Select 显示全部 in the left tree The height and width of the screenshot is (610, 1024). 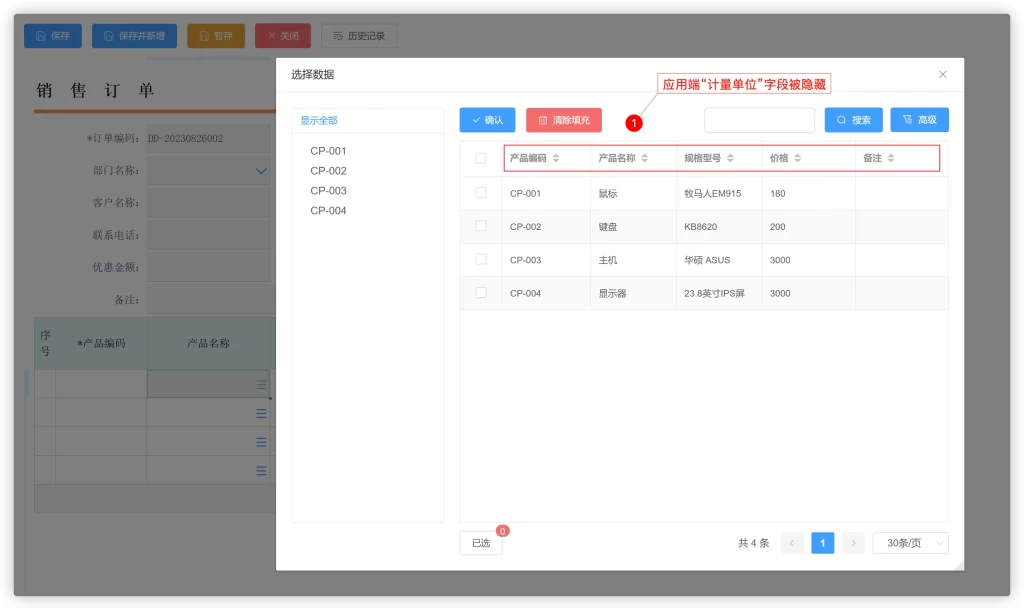319,120
